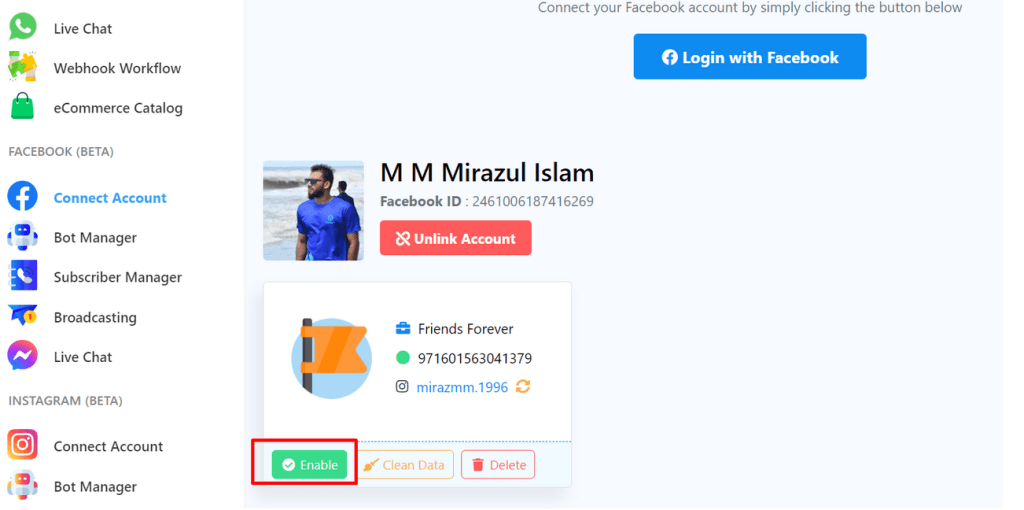Click the eCommerce Catalog shopping bag icon
The height and width of the screenshot is (510, 1024).
click(22, 107)
